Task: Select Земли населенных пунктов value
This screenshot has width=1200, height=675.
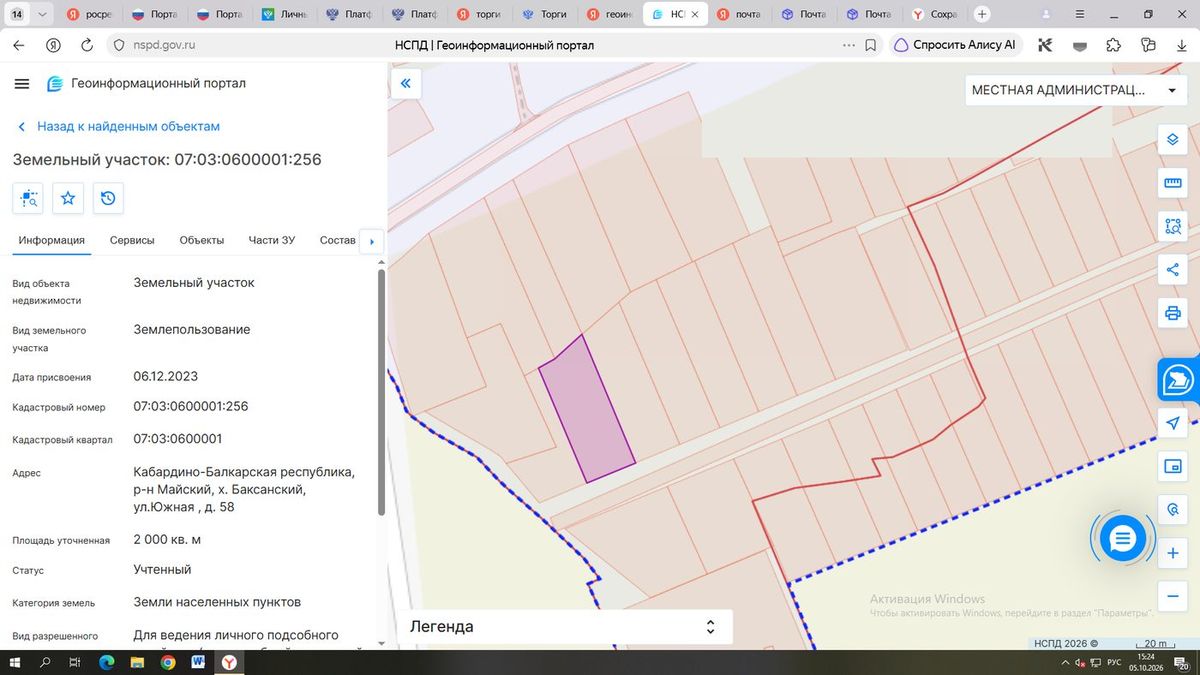Action: tap(217, 602)
